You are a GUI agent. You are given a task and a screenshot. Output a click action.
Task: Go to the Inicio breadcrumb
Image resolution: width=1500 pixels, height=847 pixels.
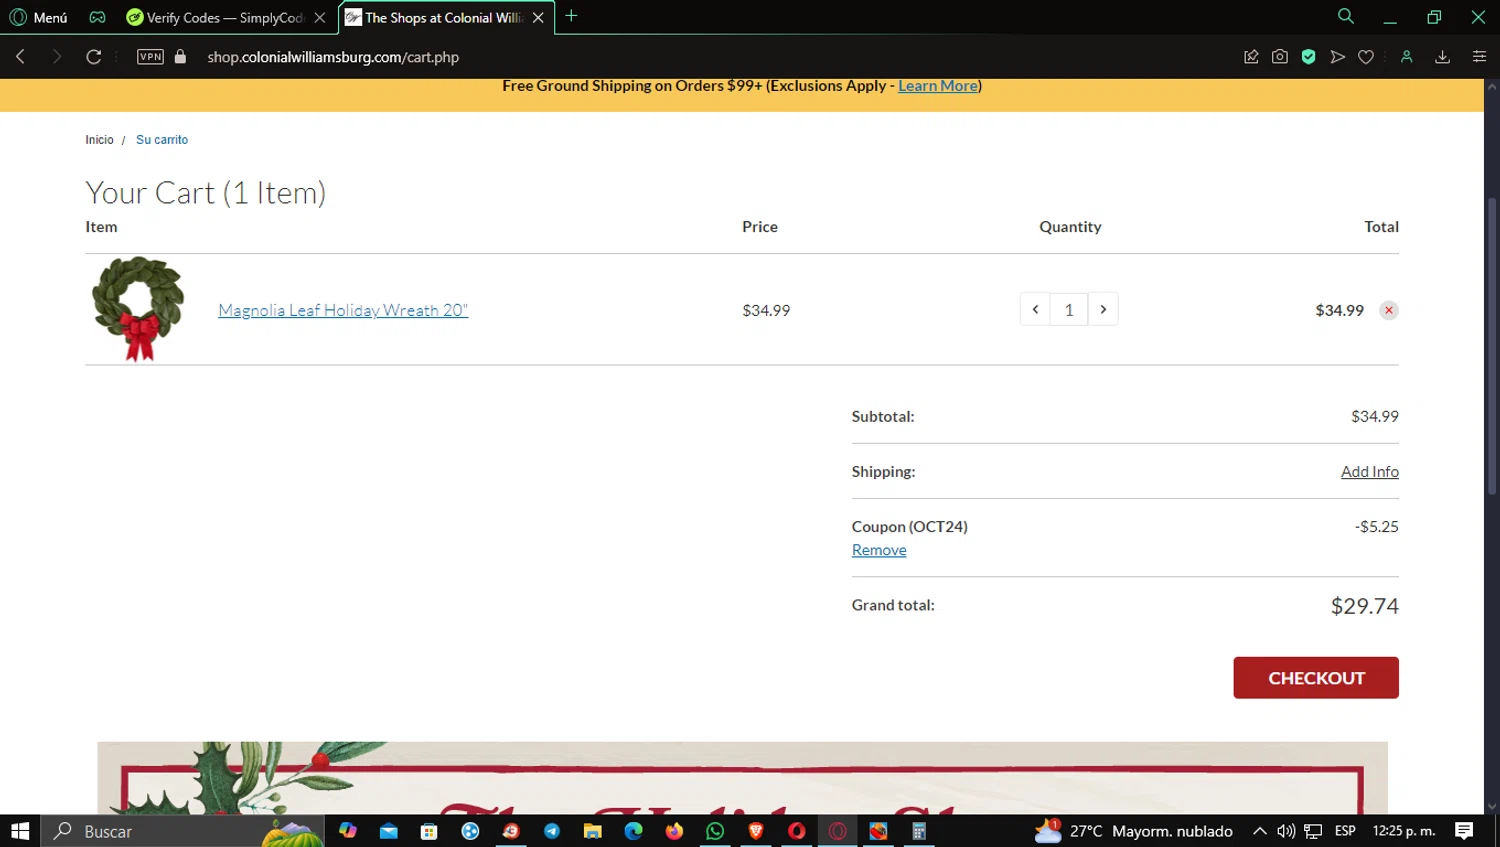pos(99,140)
